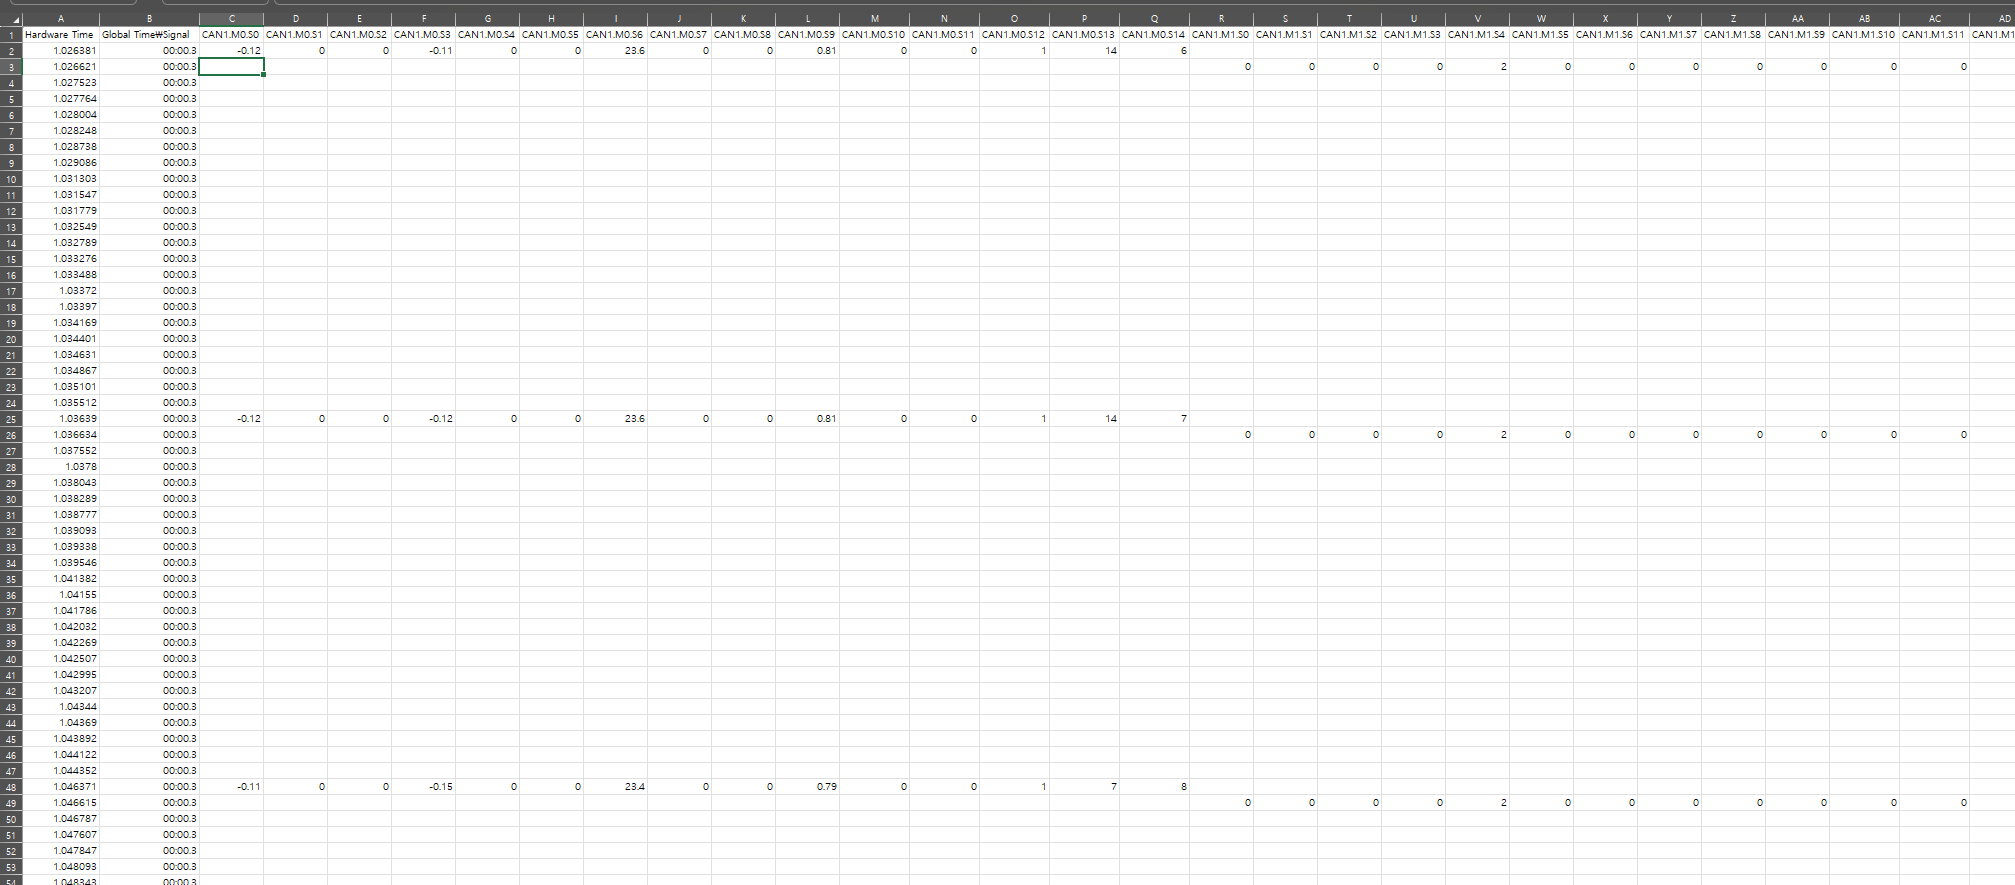
Task: Click the 00:00.3 cell in row 10
Action: tap(149, 179)
